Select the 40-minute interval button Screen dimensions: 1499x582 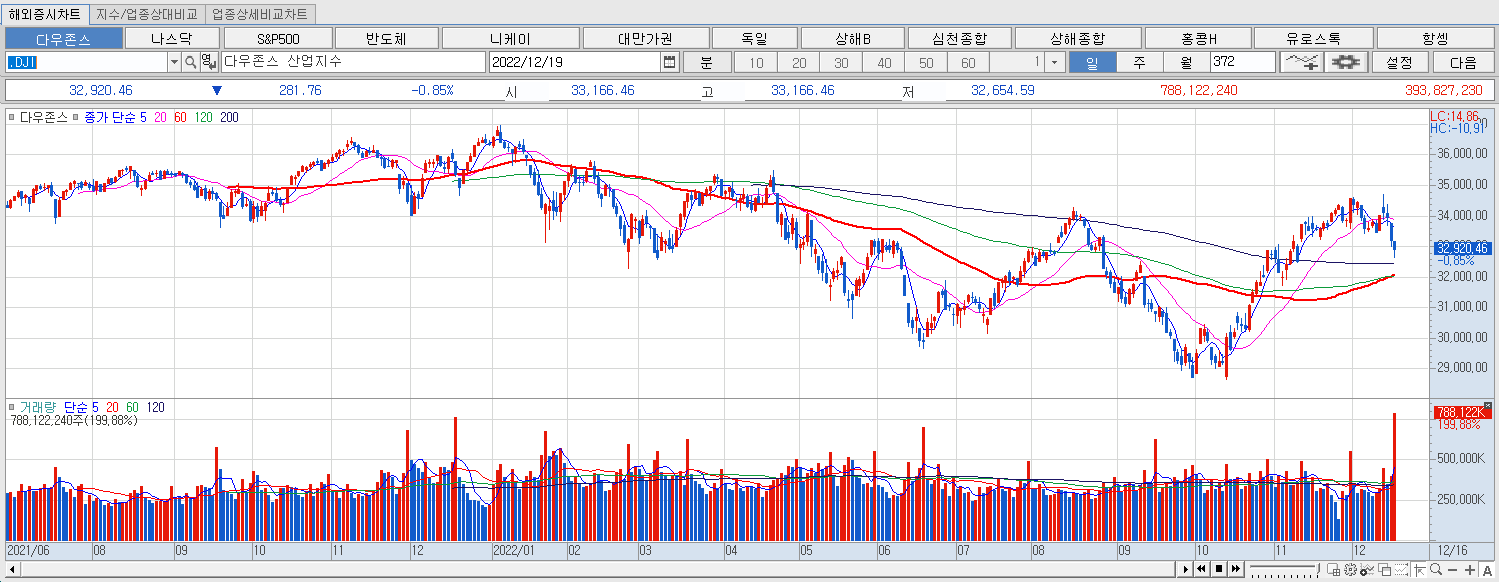pyautogui.click(x=884, y=62)
